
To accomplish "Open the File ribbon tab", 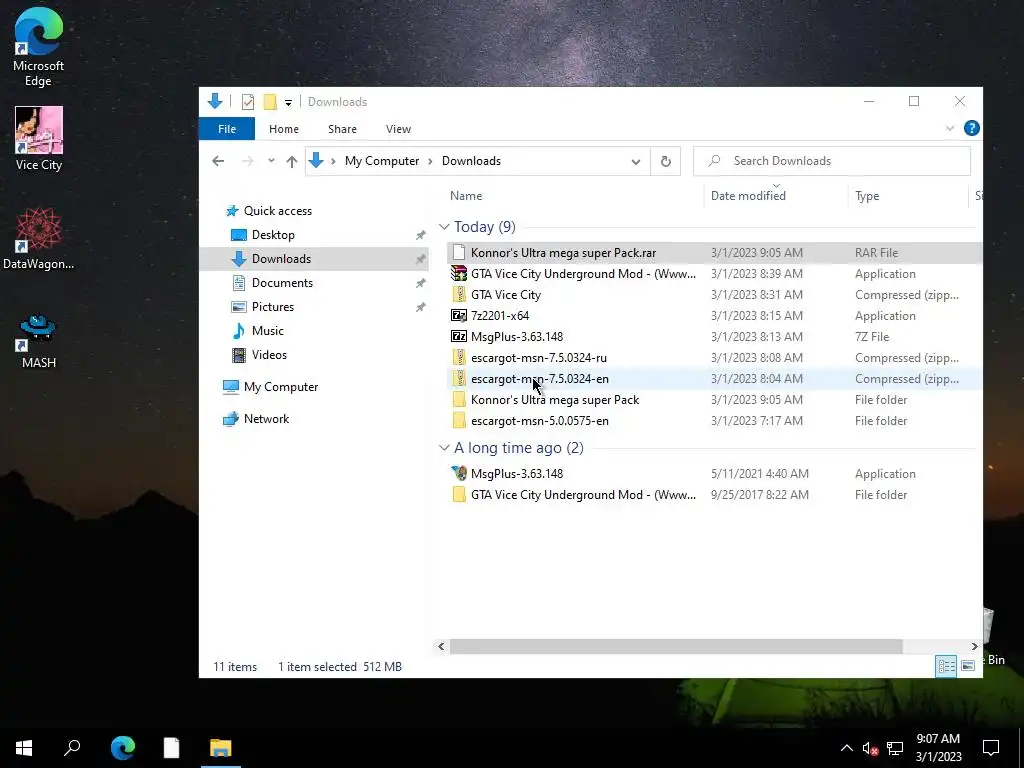I will click(x=227, y=129).
